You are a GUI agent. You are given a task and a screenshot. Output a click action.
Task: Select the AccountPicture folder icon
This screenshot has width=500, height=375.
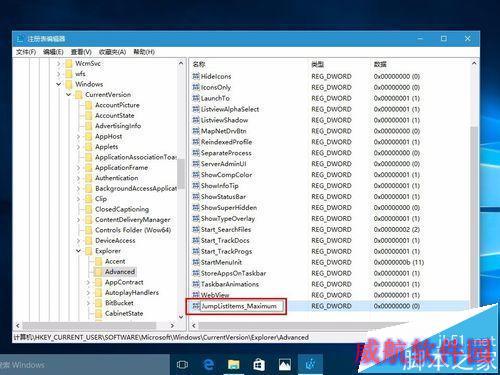tap(88, 105)
